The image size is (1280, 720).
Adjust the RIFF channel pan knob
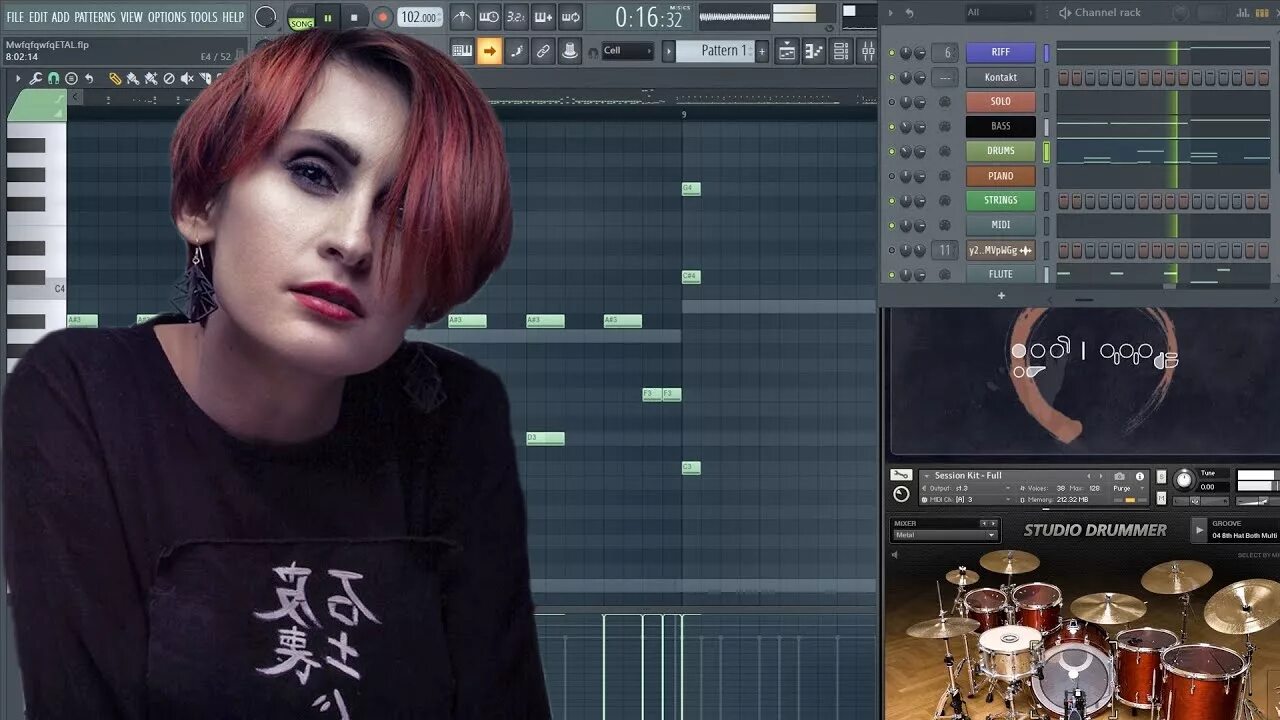[x=906, y=53]
